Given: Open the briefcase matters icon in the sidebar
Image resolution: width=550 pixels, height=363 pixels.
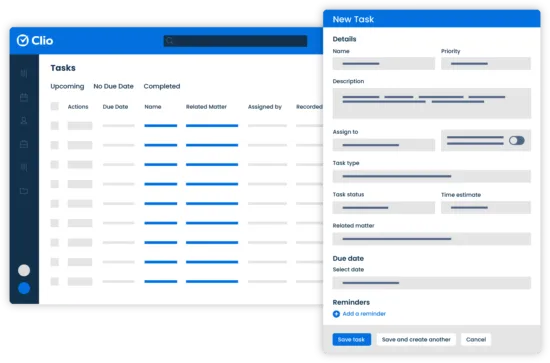Looking at the screenshot, I should click(24, 144).
